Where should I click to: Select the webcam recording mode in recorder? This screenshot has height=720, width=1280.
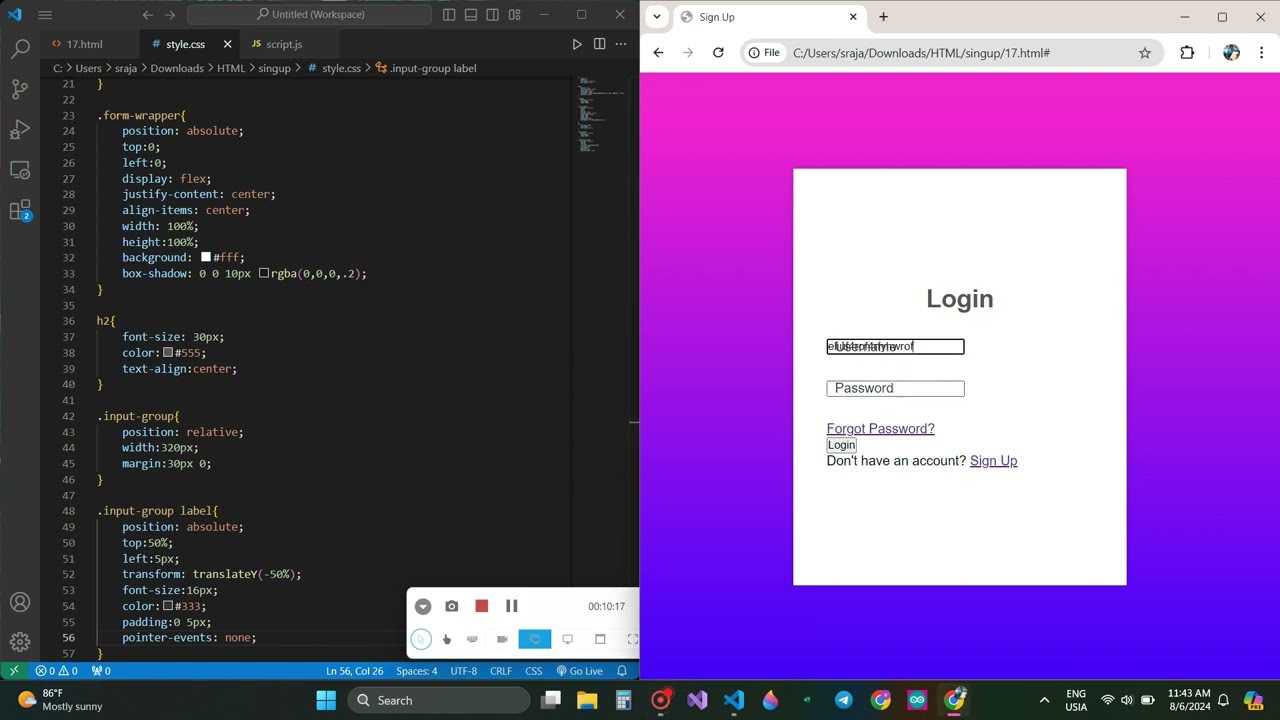[502, 639]
